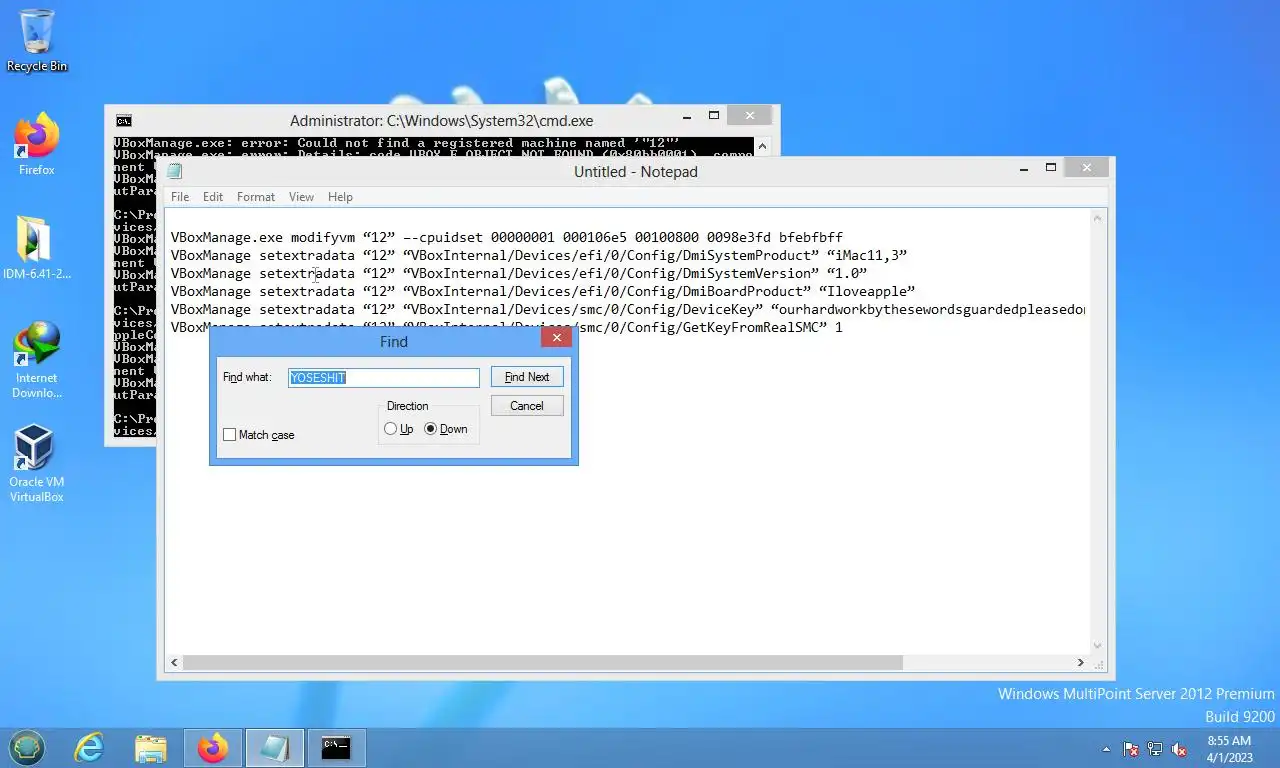Show hidden tray icons arrow
The width and height of the screenshot is (1280, 768).
point(1105,749)
